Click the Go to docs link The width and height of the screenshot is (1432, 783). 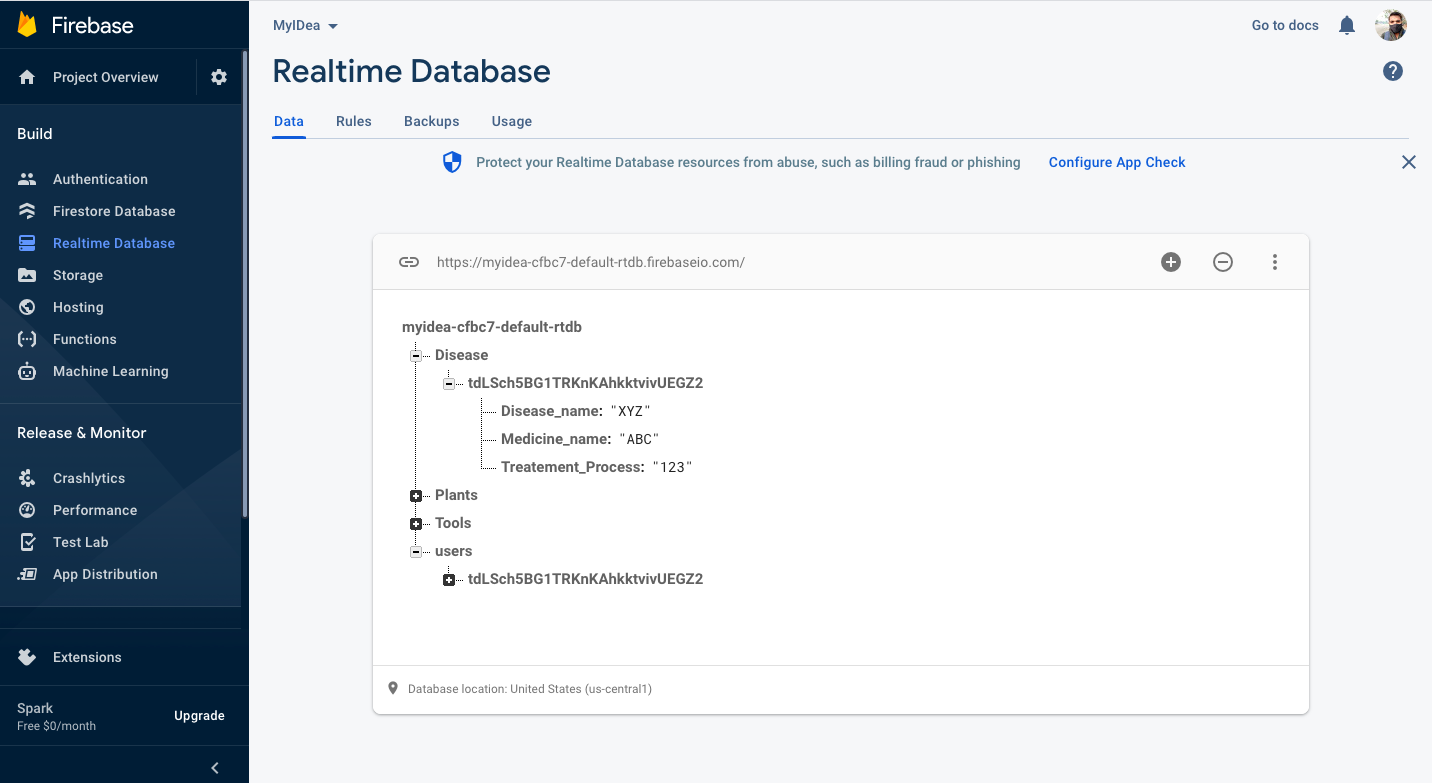point(1285,25)
